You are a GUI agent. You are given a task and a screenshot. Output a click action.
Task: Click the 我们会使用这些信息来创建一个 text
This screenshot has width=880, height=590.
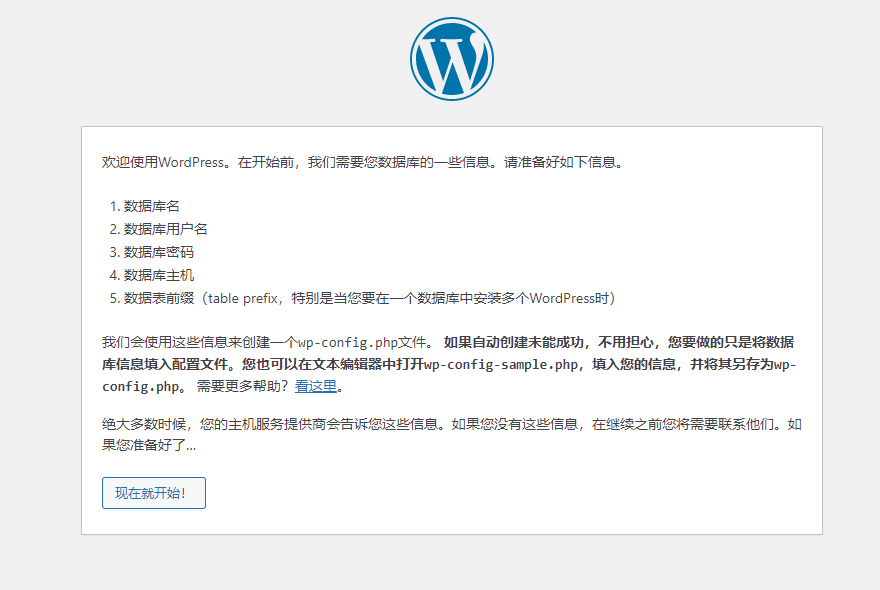(x=200, y=341)
